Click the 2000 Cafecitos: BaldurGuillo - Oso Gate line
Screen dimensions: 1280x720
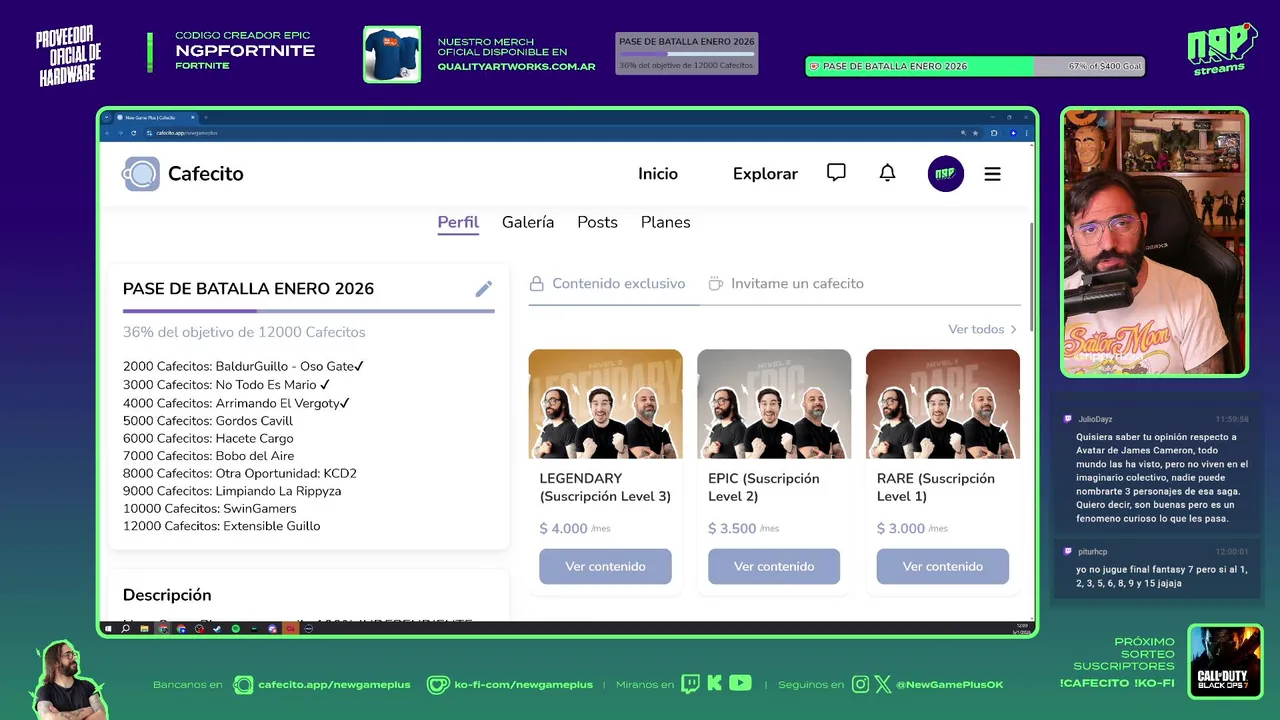click(243, 366)
